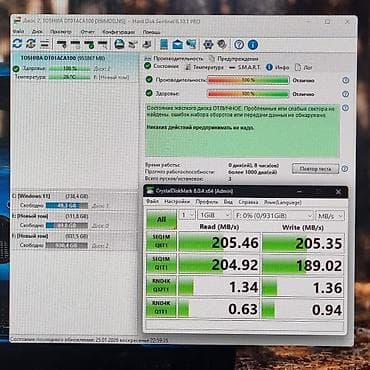Click the Здоровье 100% bar in right panel
Viewport: 370px width, 370px height.
point(248,94)
